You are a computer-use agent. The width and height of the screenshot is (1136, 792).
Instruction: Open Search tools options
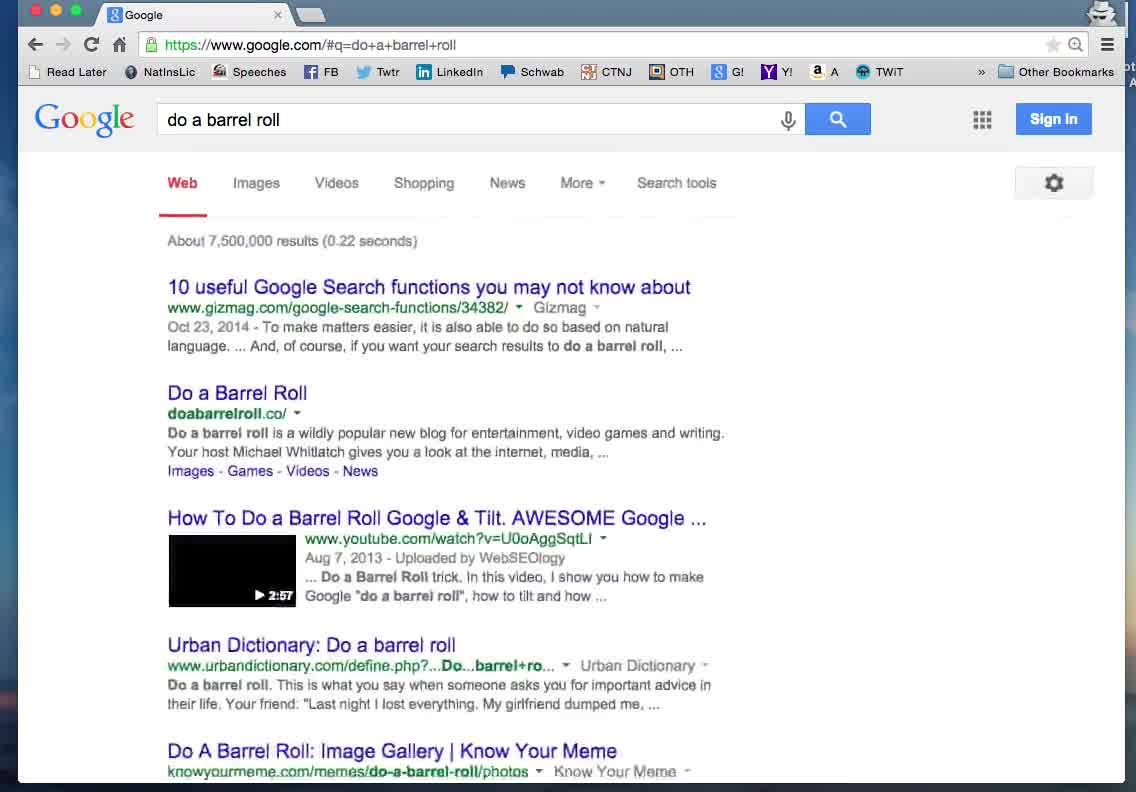[677, 183]
